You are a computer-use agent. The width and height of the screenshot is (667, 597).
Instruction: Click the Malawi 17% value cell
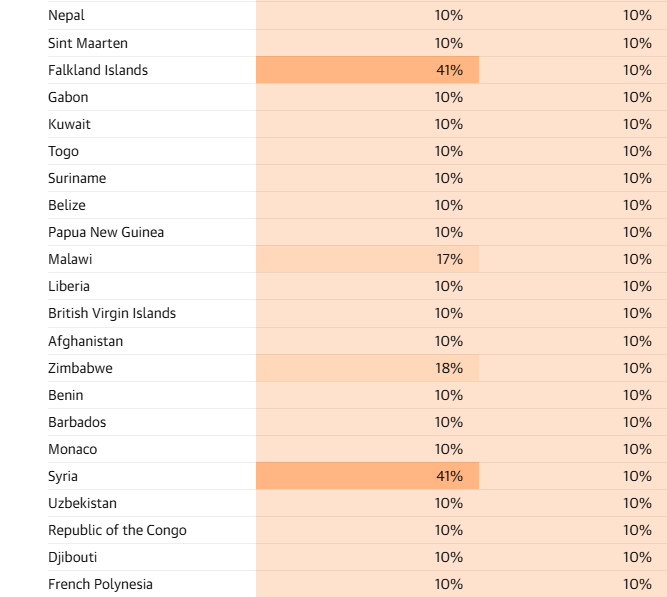(368, 259)
